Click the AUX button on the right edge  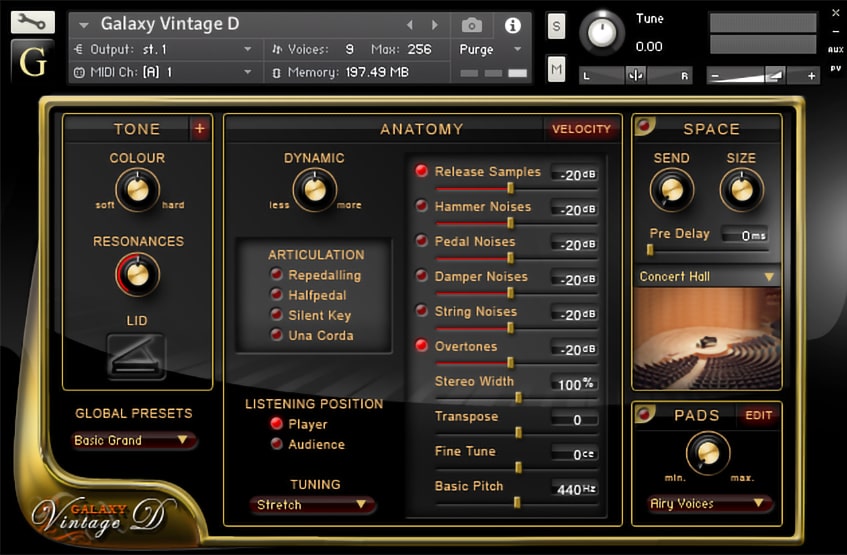click(x=835, y=50)
